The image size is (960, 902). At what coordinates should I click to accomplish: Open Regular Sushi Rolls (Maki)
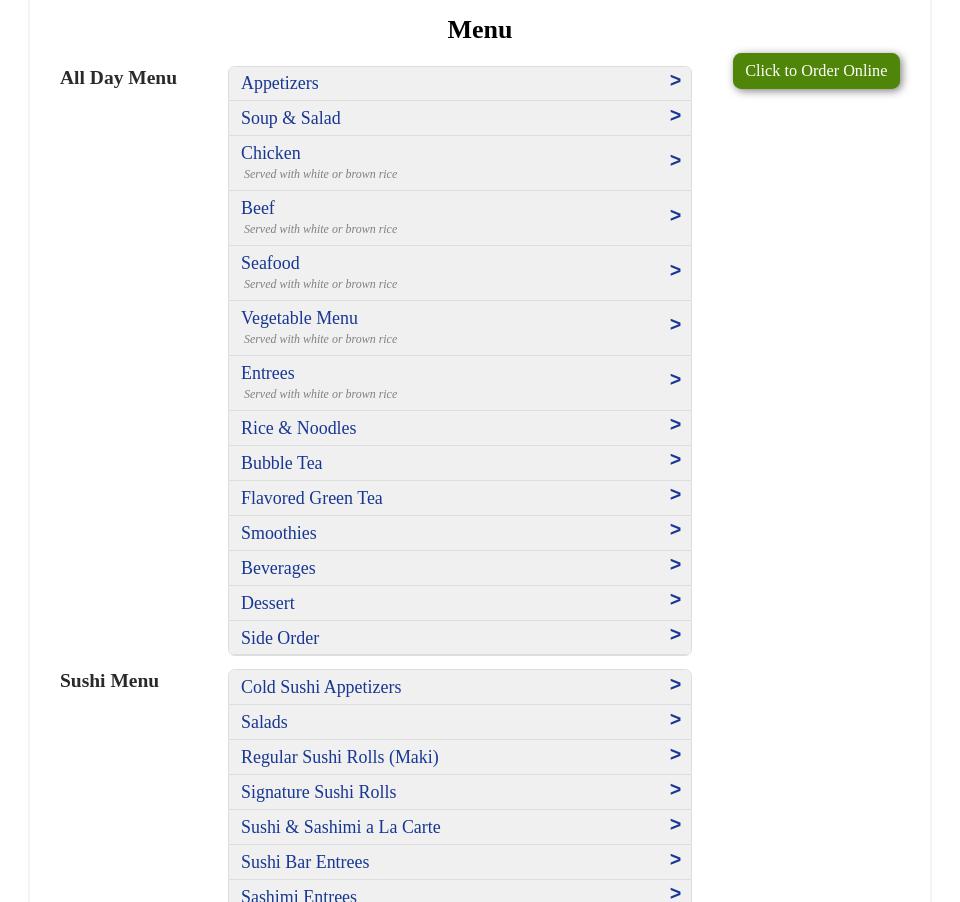coord(340,757)
